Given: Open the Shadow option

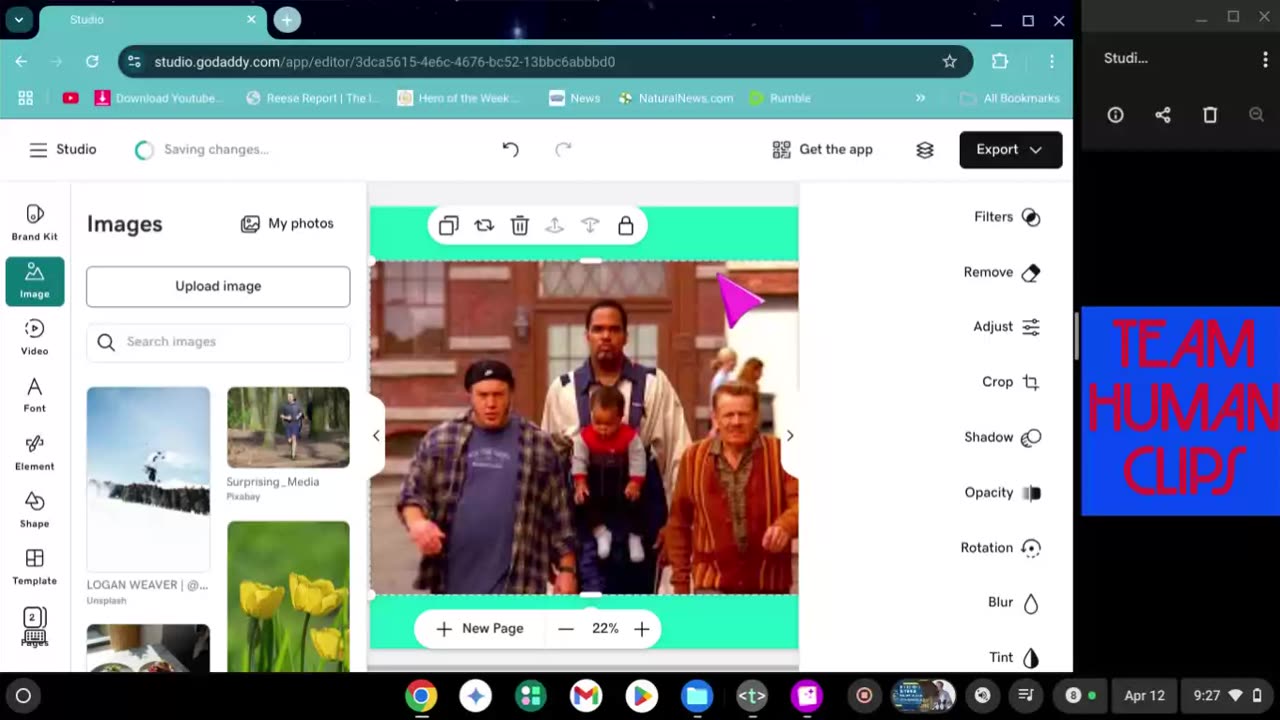Looking at the screenshot, I should [x=1003, y=437].
